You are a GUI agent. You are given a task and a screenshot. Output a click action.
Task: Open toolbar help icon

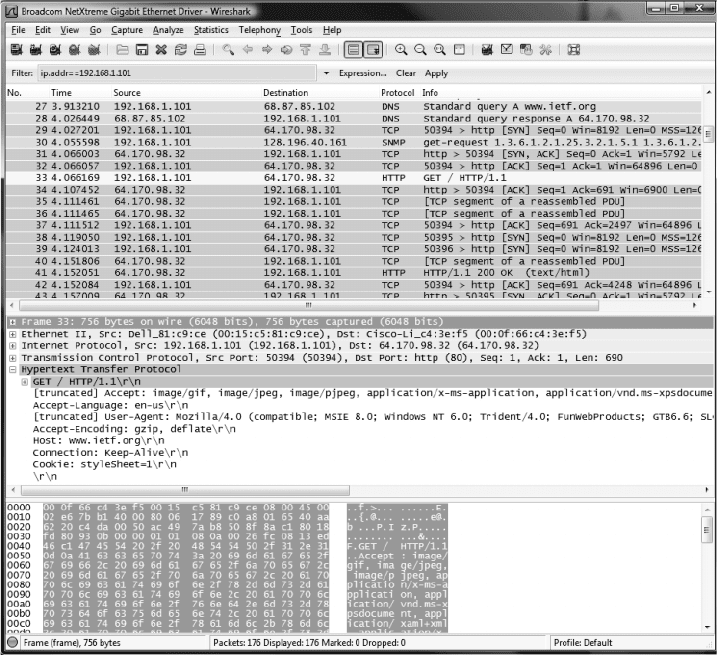pyautogui.click(x=574, y=49)
